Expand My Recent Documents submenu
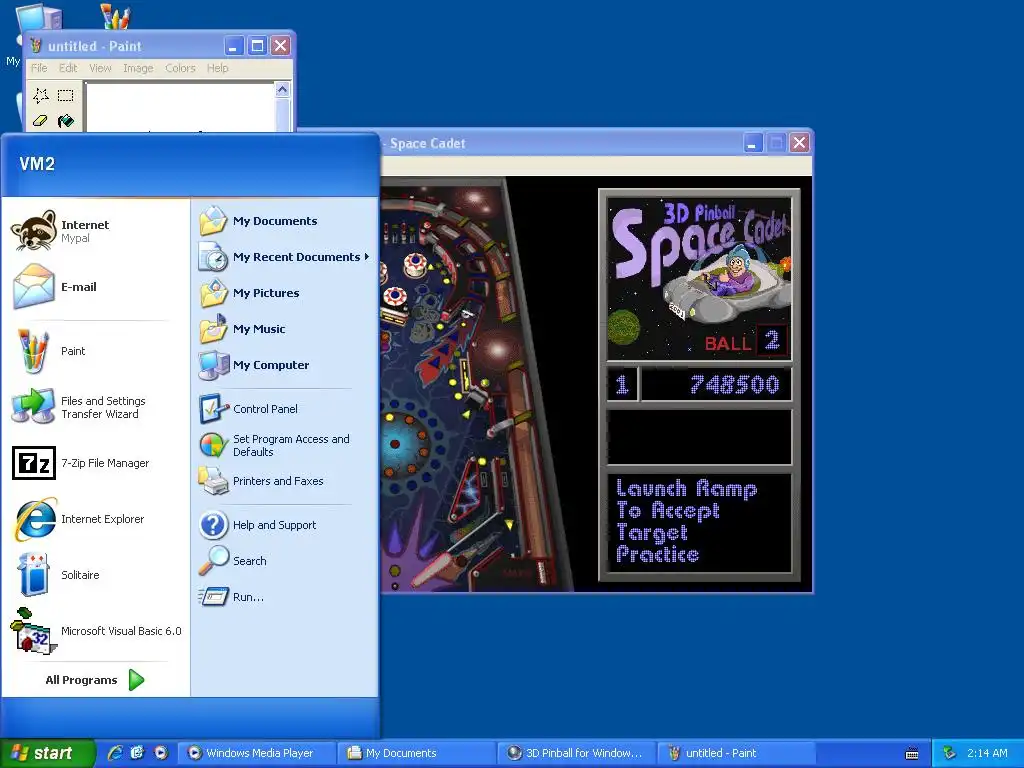The image size is (1024, 768). pos(285,257)
